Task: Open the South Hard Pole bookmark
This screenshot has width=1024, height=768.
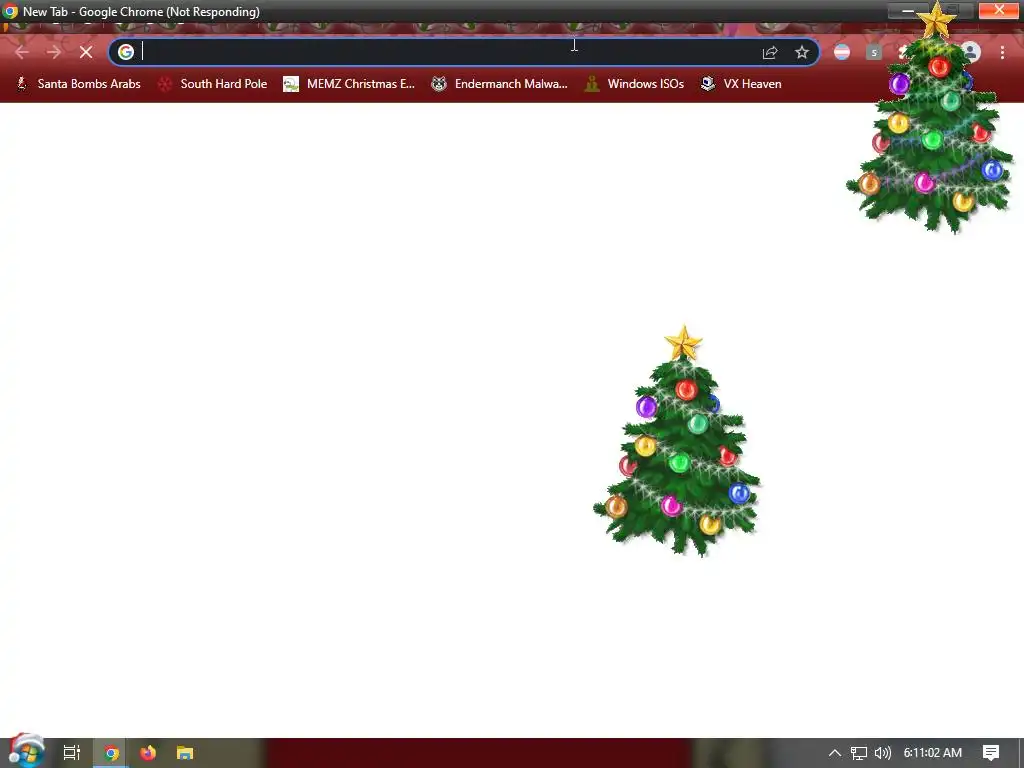Action: point(213,84)
